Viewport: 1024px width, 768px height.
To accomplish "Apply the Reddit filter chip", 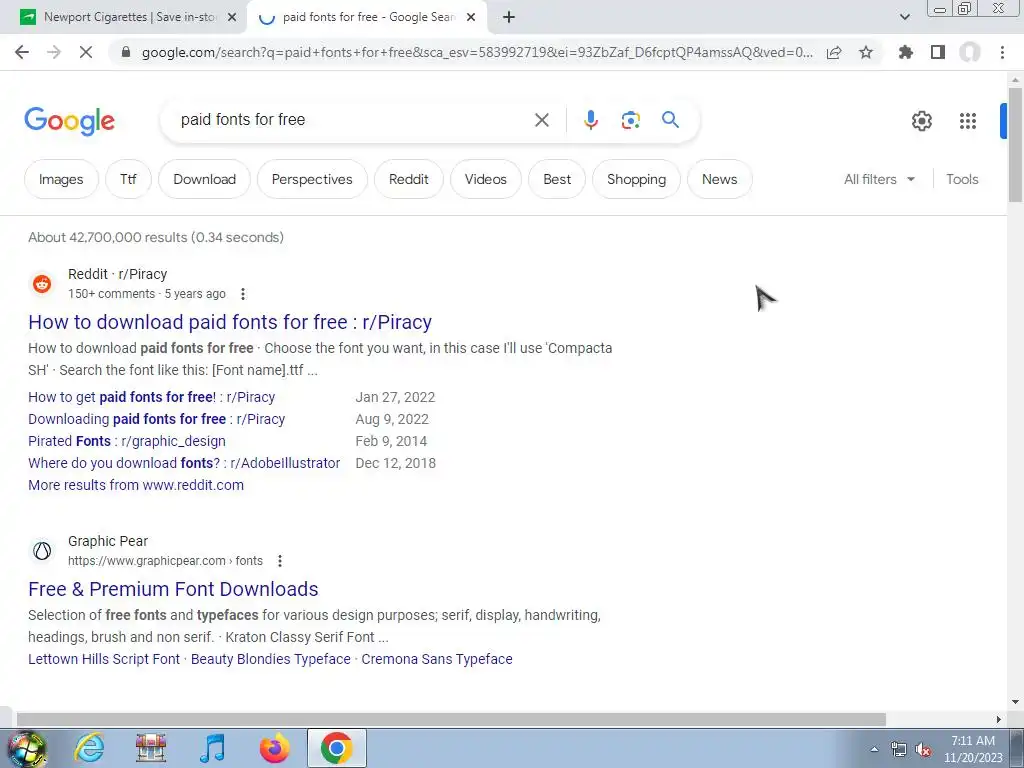I will point(409,179).
